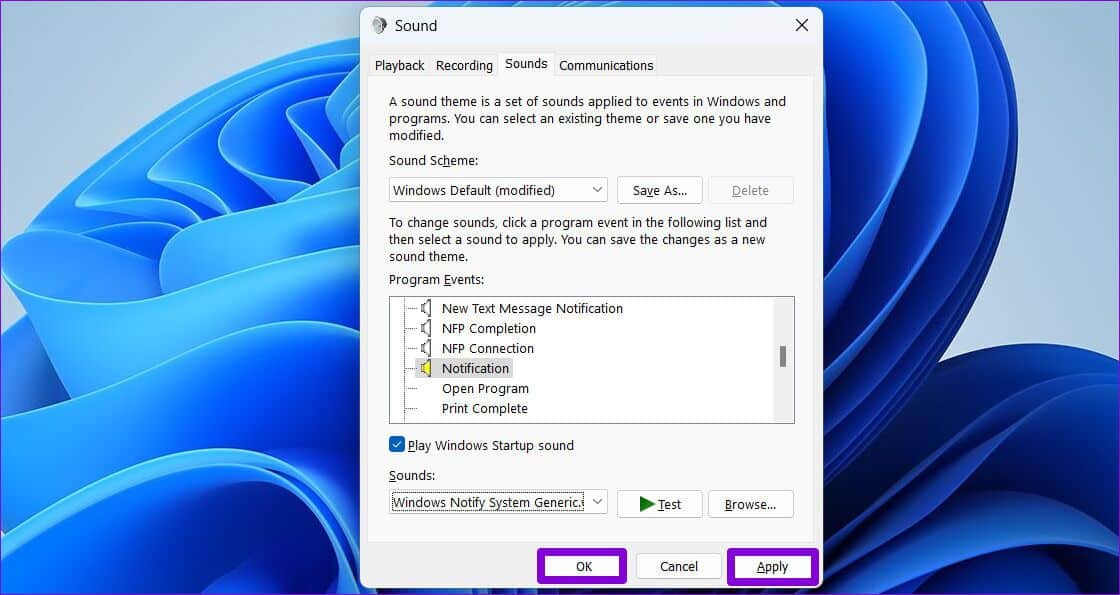Image resolution: width=1120 pixels, height=595 pixels.
Task: Click the Save As... button
Action: [659, 190]
